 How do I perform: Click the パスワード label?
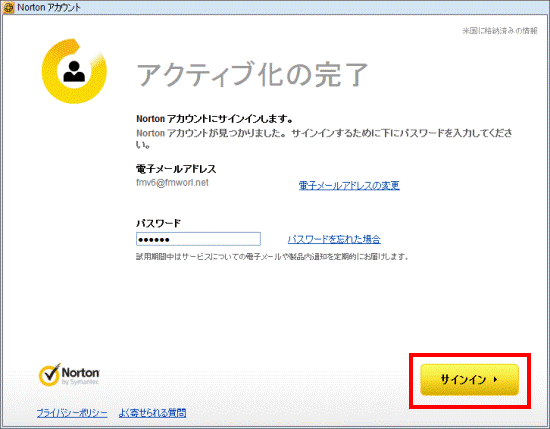coord(159,223)
